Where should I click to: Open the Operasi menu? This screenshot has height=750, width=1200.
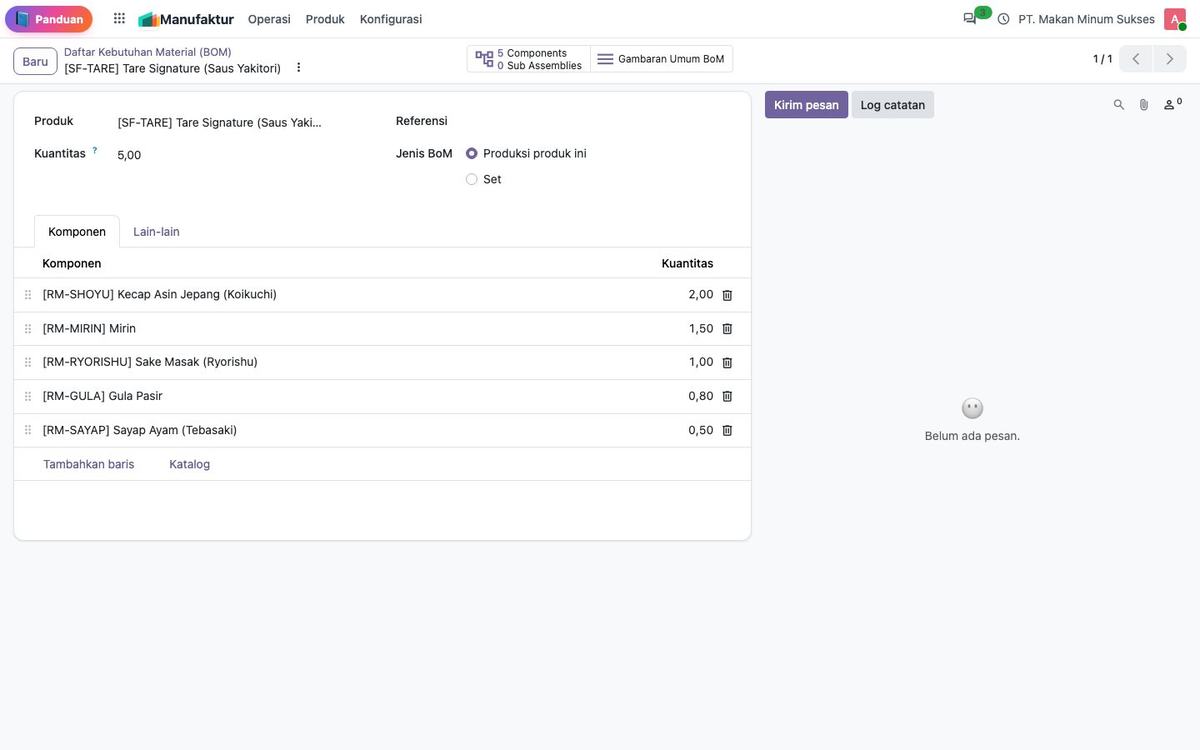[x=269, y=19]
